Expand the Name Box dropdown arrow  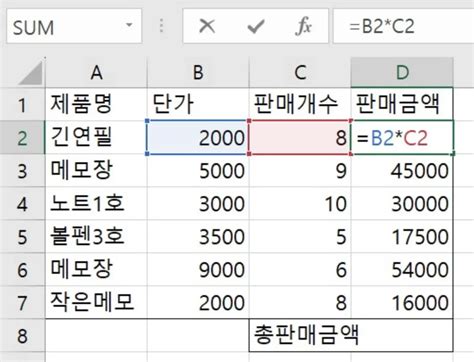pos(129,25)
